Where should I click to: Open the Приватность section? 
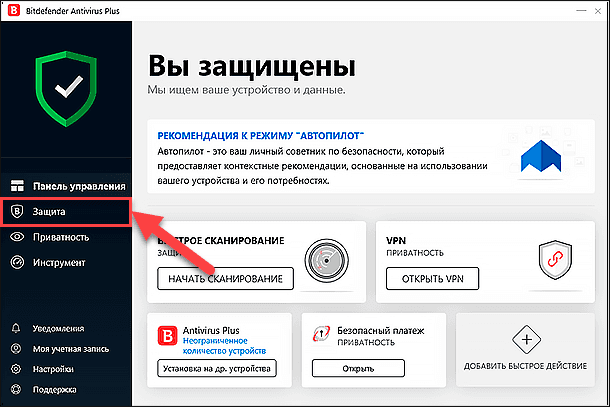tap(66, 237)
